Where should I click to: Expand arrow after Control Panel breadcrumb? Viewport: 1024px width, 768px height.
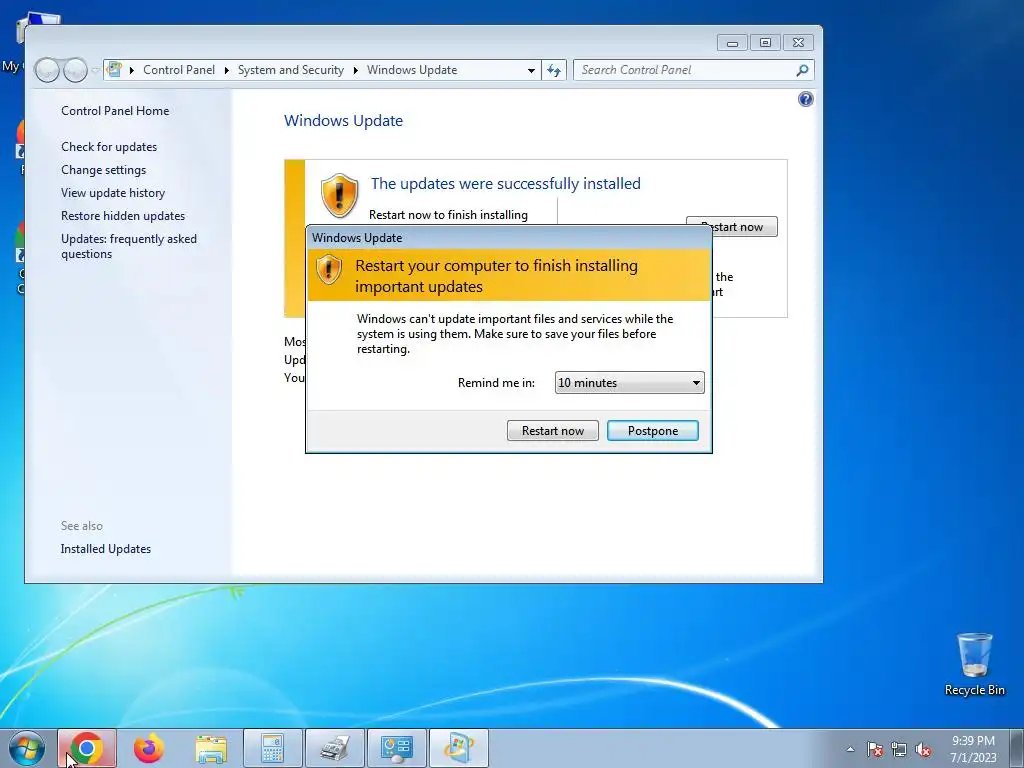tap(227, 70)
